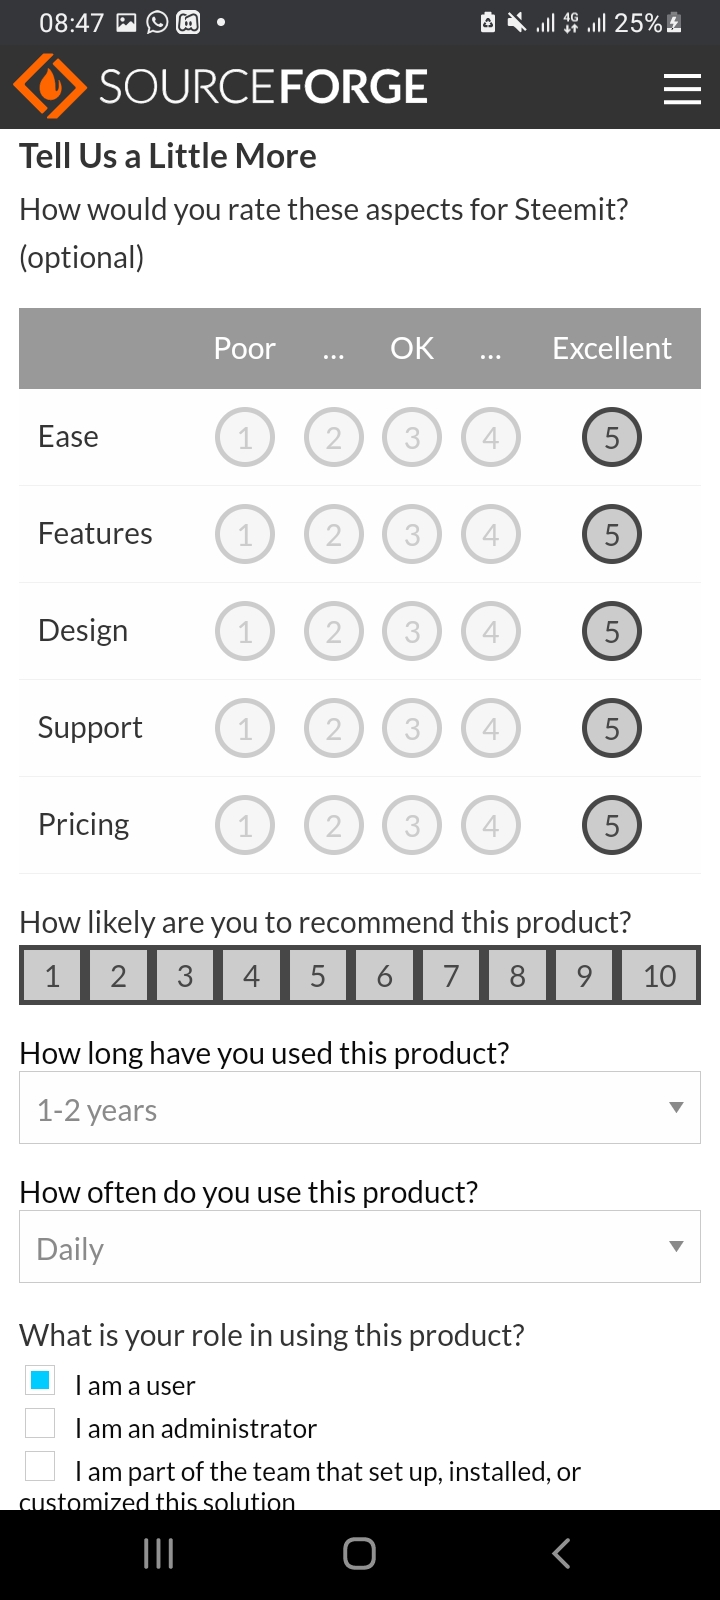720x1600 pixels.
Task: Tap the image notification icon in status bar
Action: [126, 22]
